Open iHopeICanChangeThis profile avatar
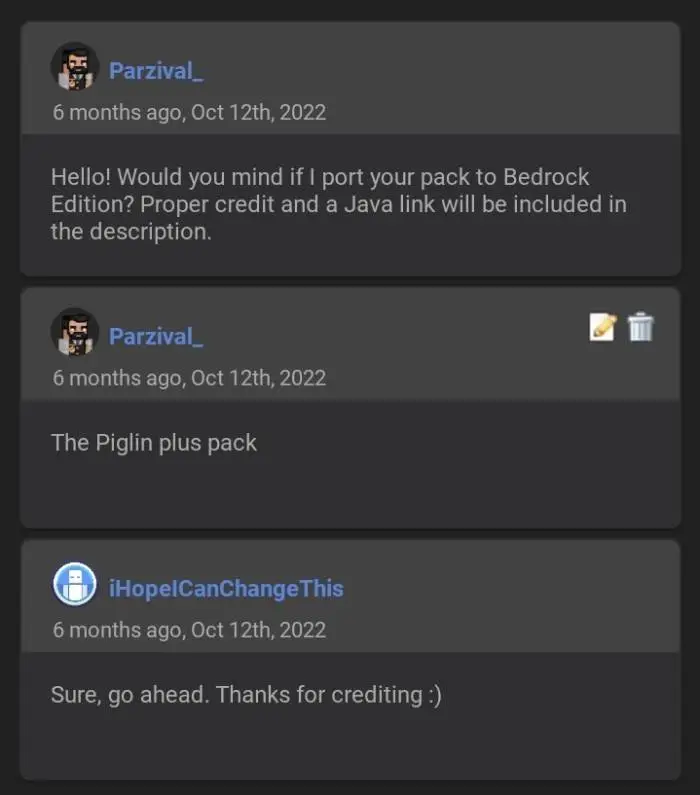Screen dimensions: 700x795 (75, 585)
